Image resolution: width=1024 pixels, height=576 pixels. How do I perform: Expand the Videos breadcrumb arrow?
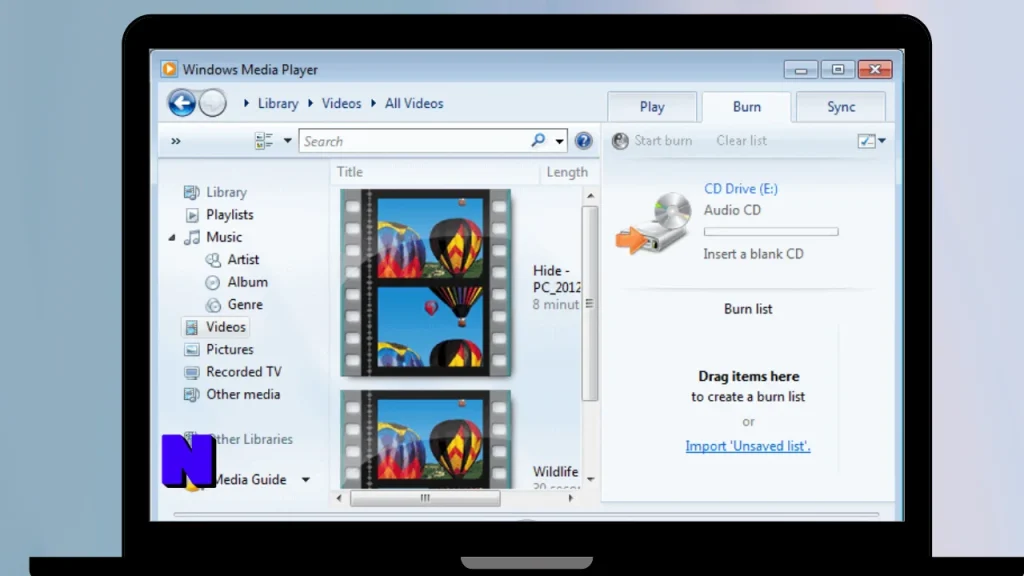(x=310, y=103)
